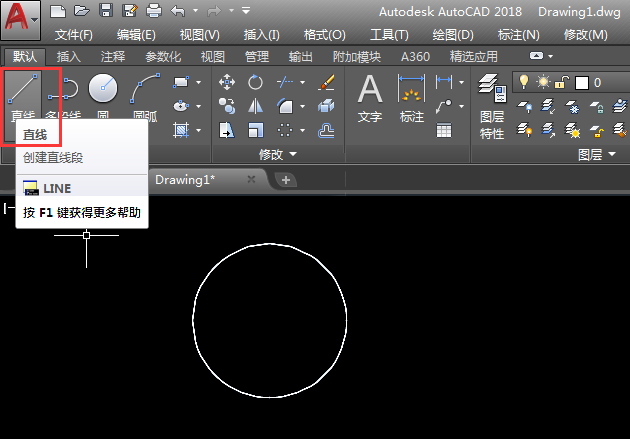
Task: Select the Trim tool
Action: (285, 82)
